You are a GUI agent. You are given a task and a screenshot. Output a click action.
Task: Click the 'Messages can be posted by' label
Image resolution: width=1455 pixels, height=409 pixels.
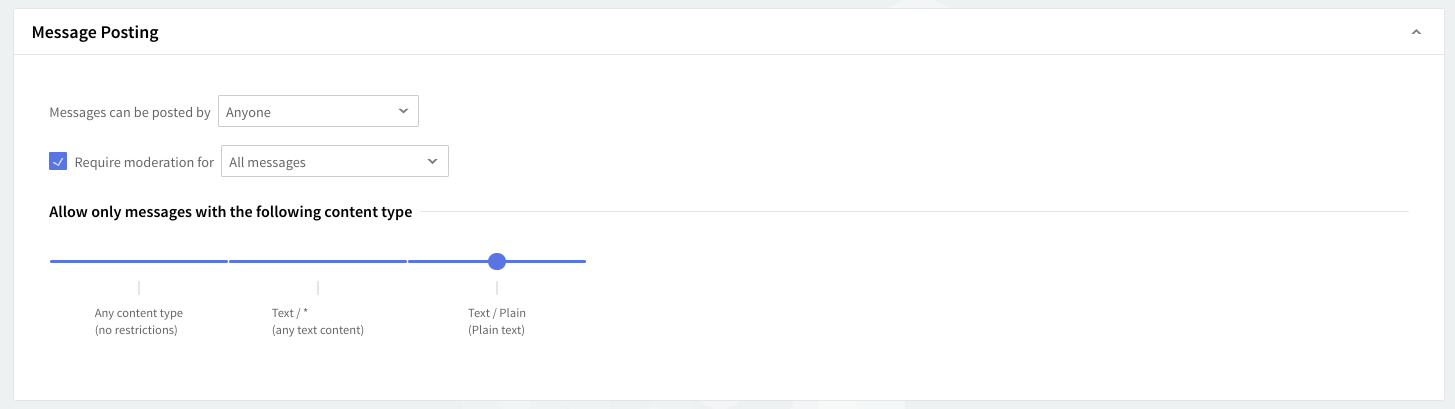[130, 113]
